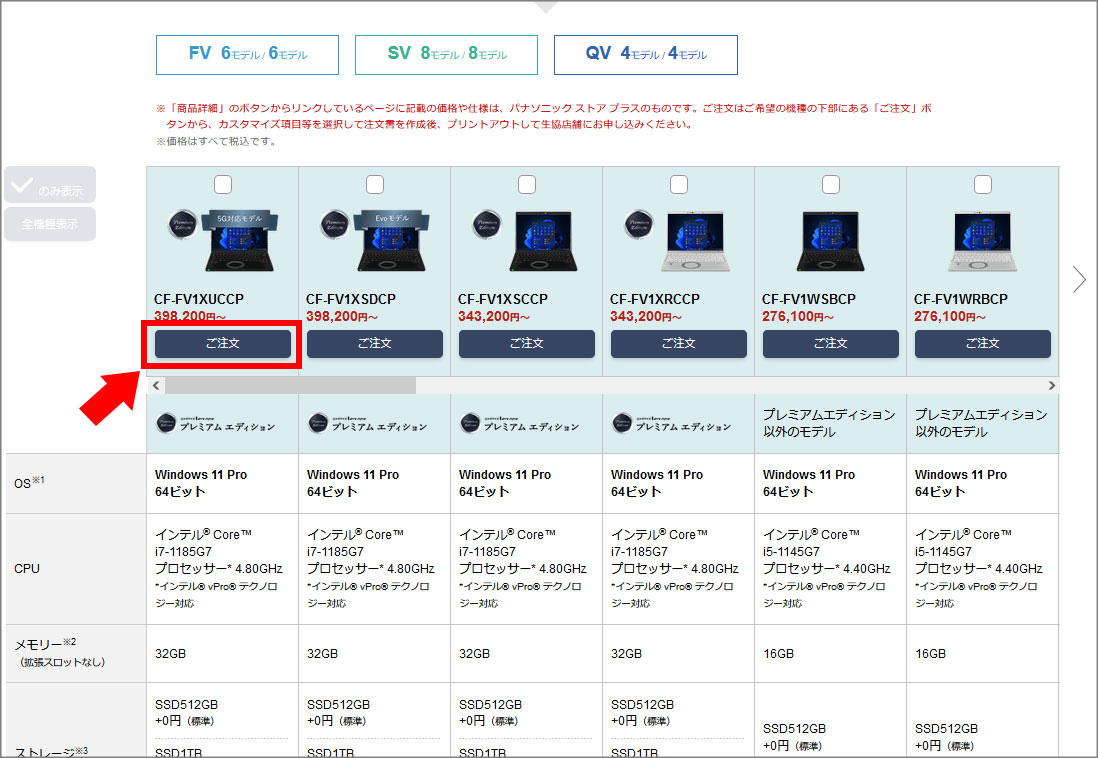The width and height of the screenshot is (1098, 758).
Task: Click the ご注文 button for CF-FV1XRCCP
Action: tap(679, 344)
